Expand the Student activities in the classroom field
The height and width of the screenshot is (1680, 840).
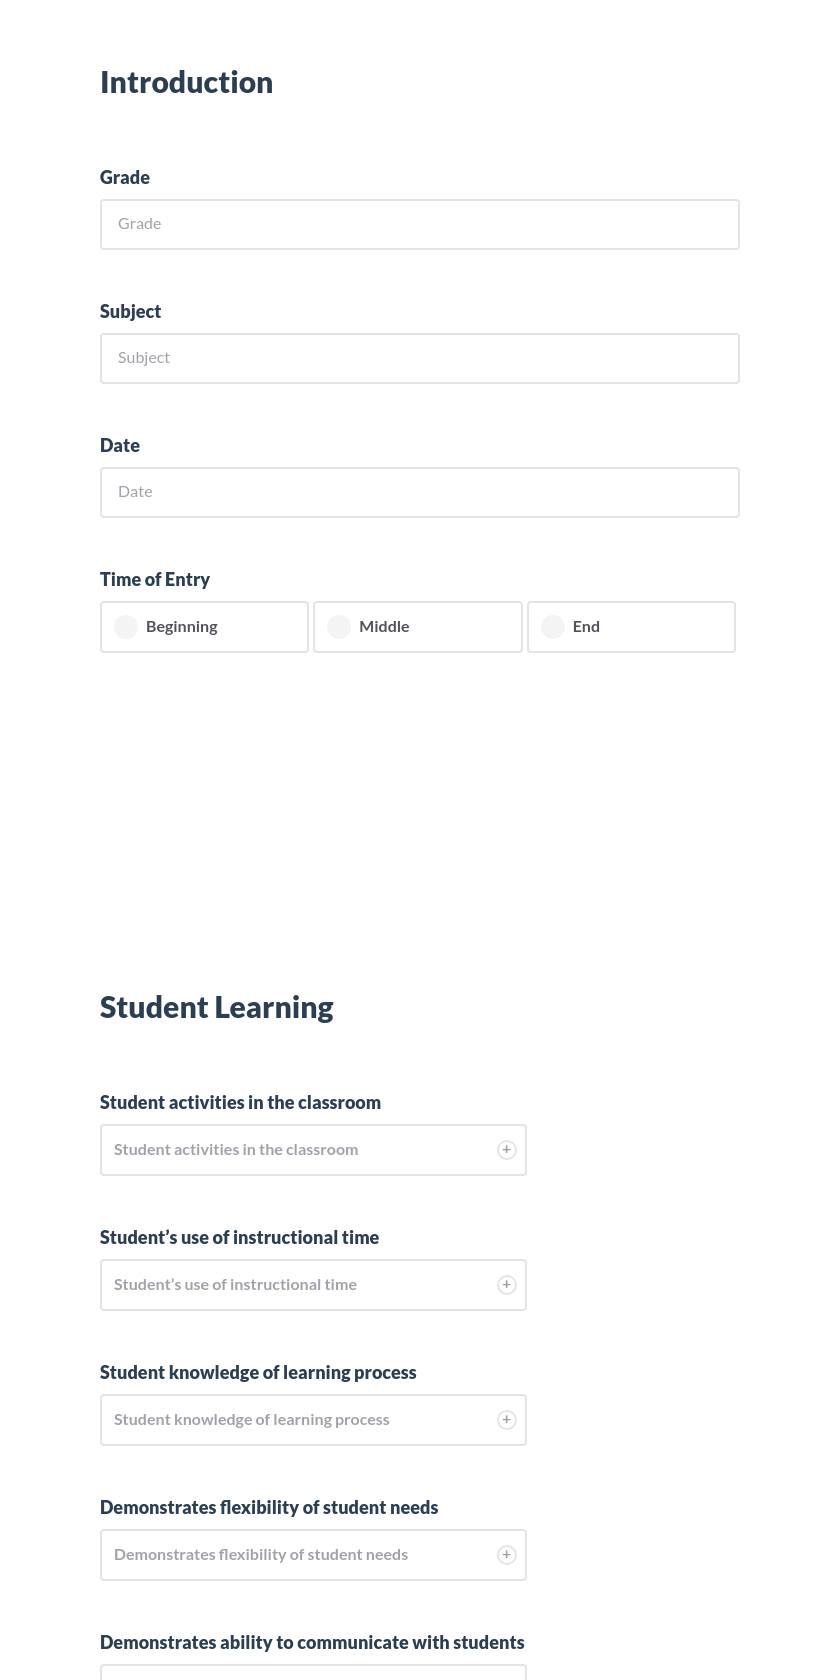(x=300, y=1149)
